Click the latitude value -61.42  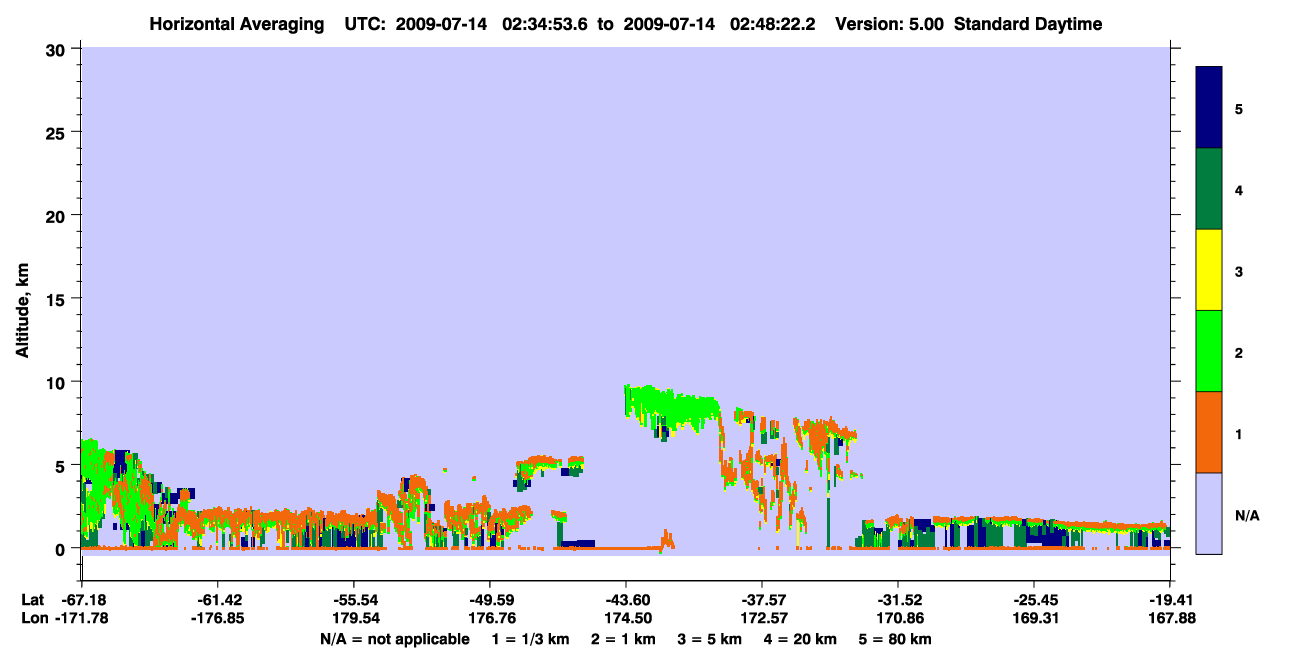(218, 600)
